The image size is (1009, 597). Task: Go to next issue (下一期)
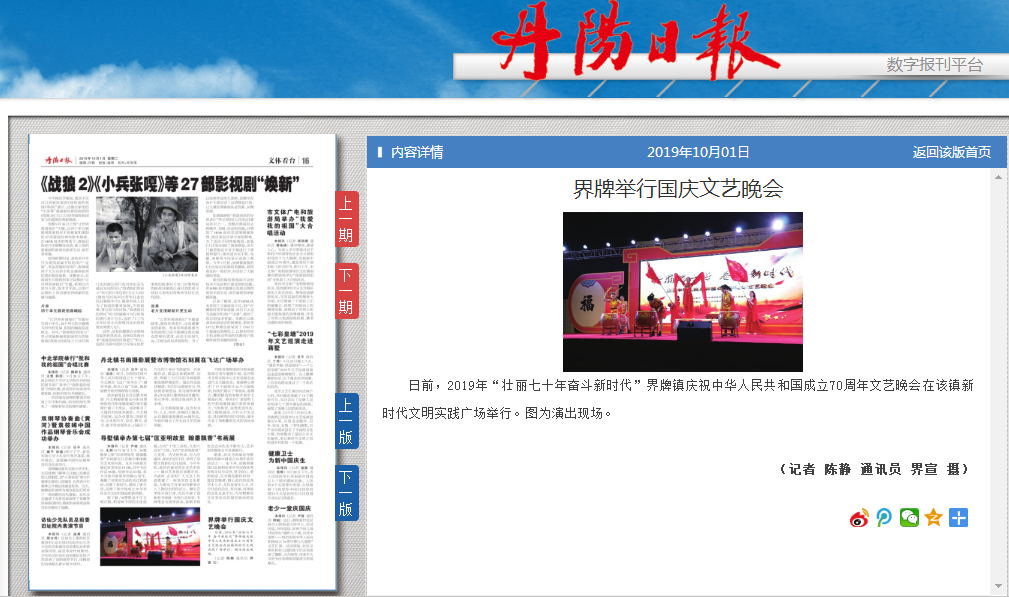pos(345,289)
